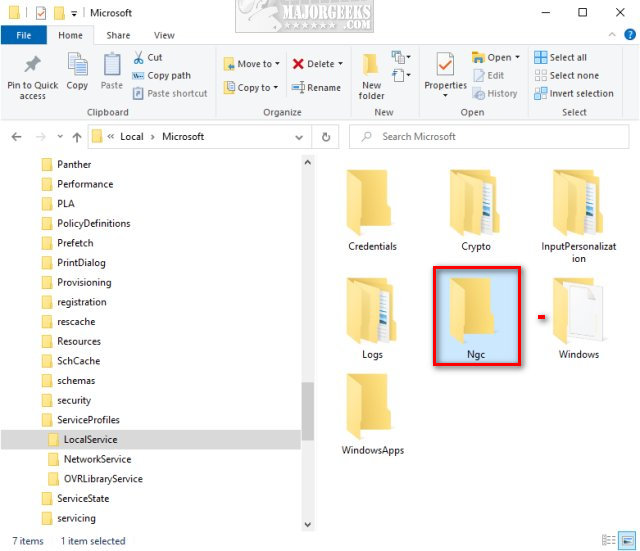Click inside the Search Microsoft box
Viewport: 640px width, 551px height.
[x=489, y=137]
